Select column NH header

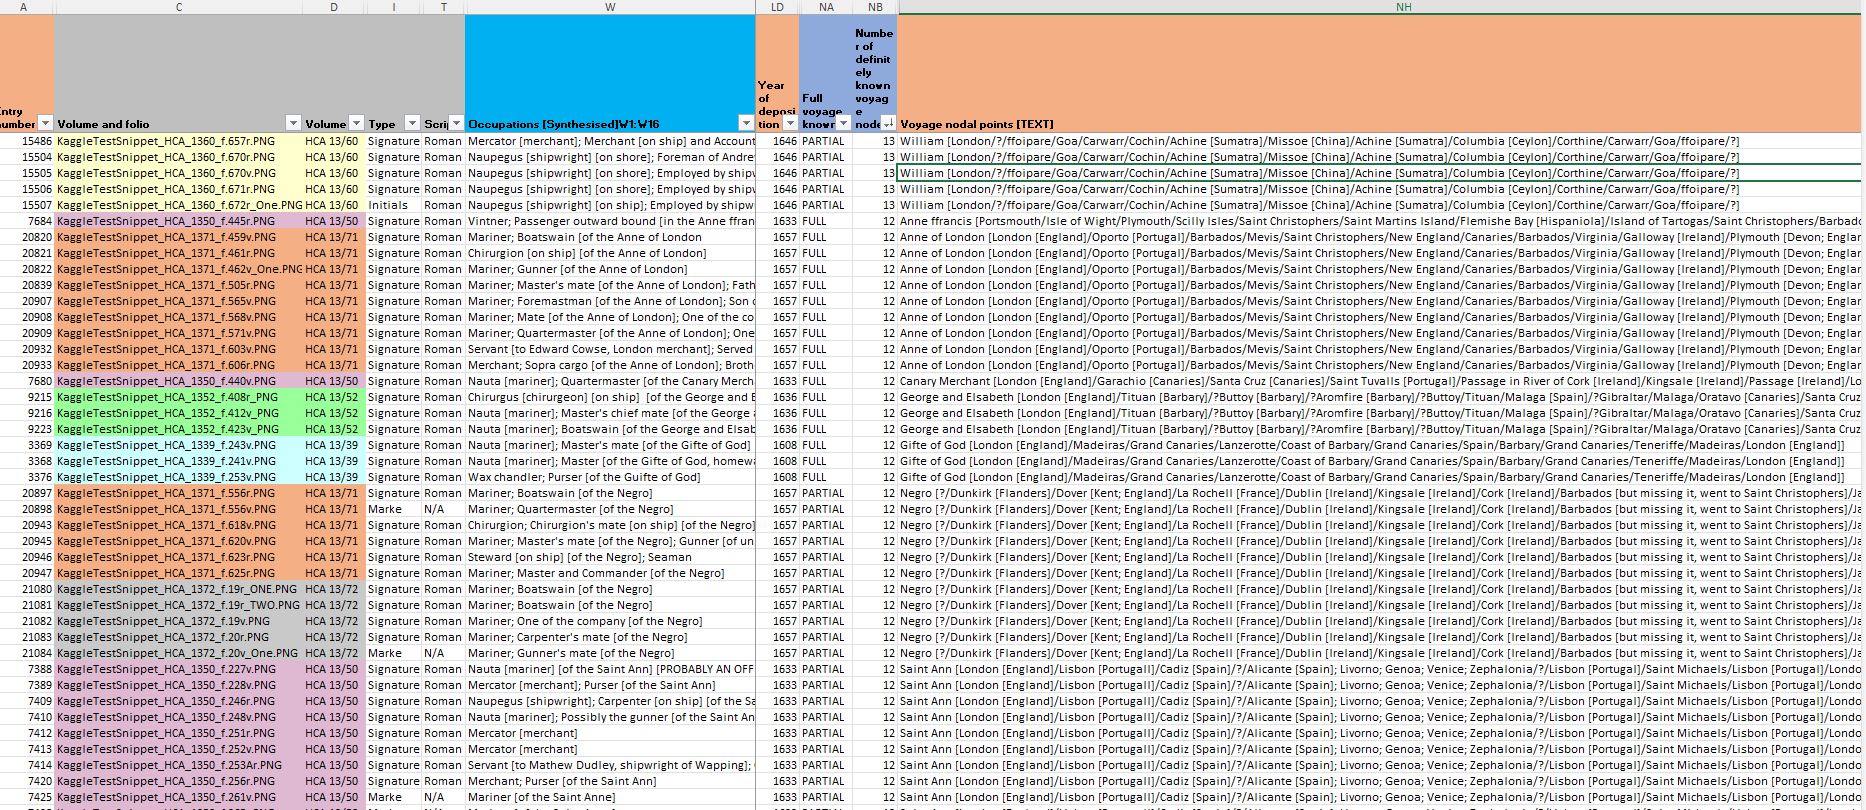tap(1403, 7)
